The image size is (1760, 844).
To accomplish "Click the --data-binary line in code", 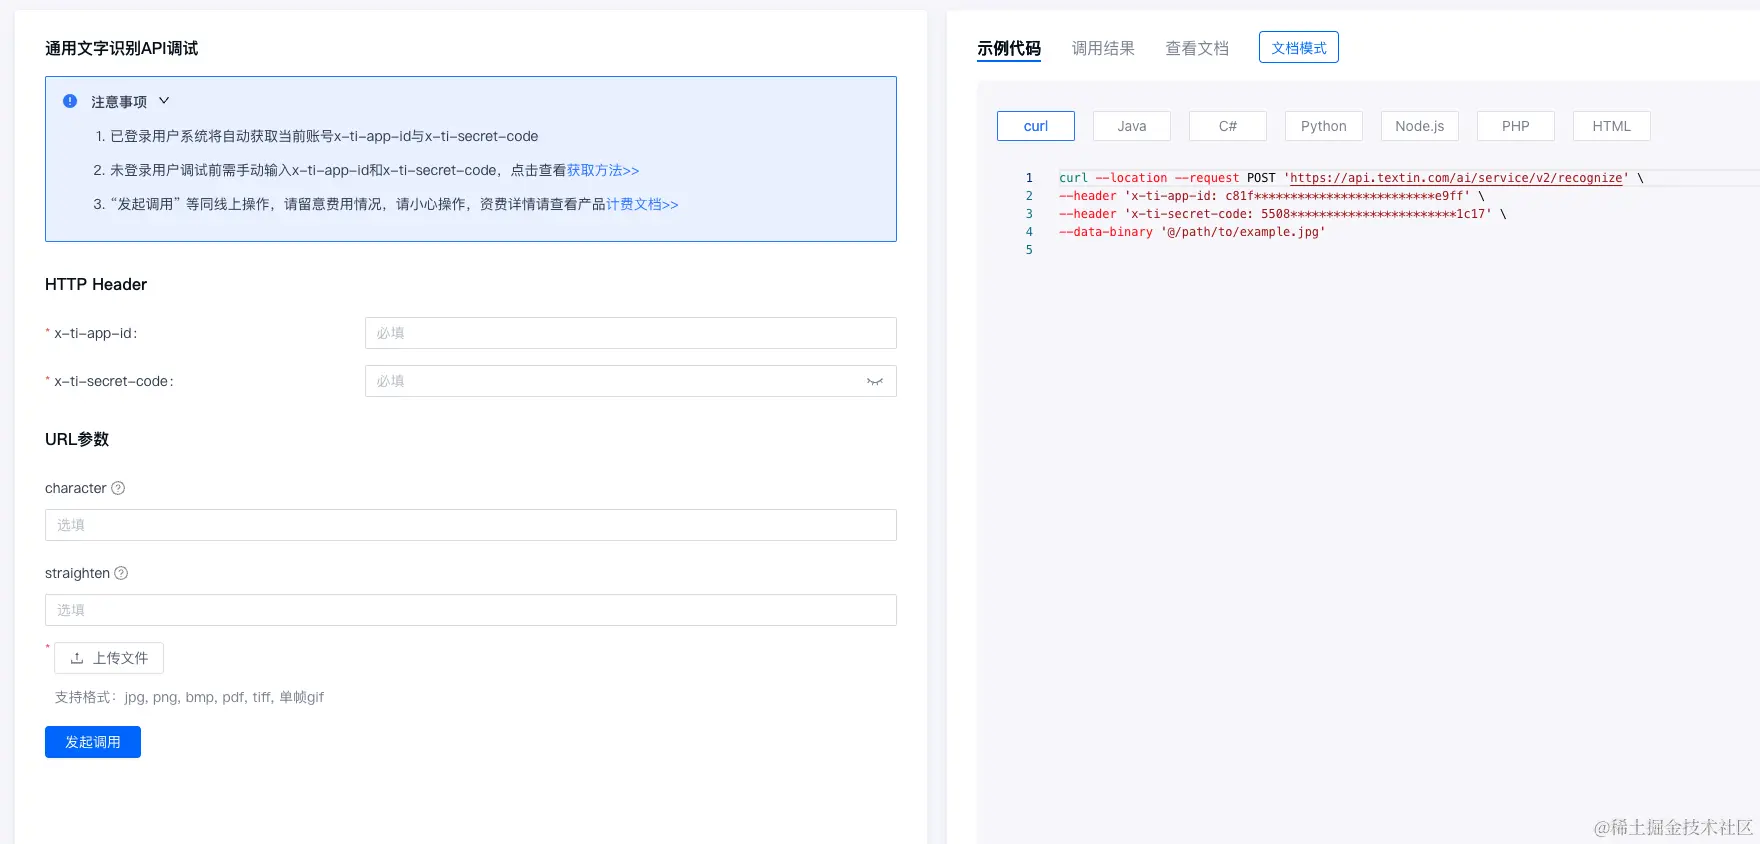I will pos(1192,232).
